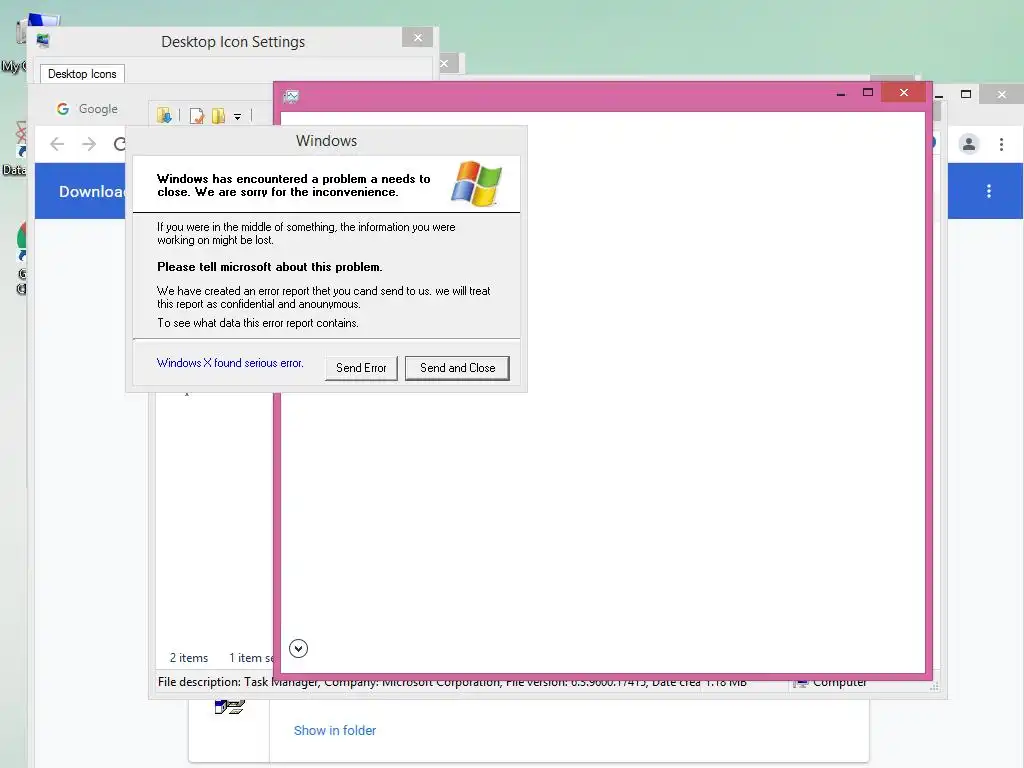1024x768 pixels.
Task: Click the Downloads heading in Chrome
Action: 92,191
